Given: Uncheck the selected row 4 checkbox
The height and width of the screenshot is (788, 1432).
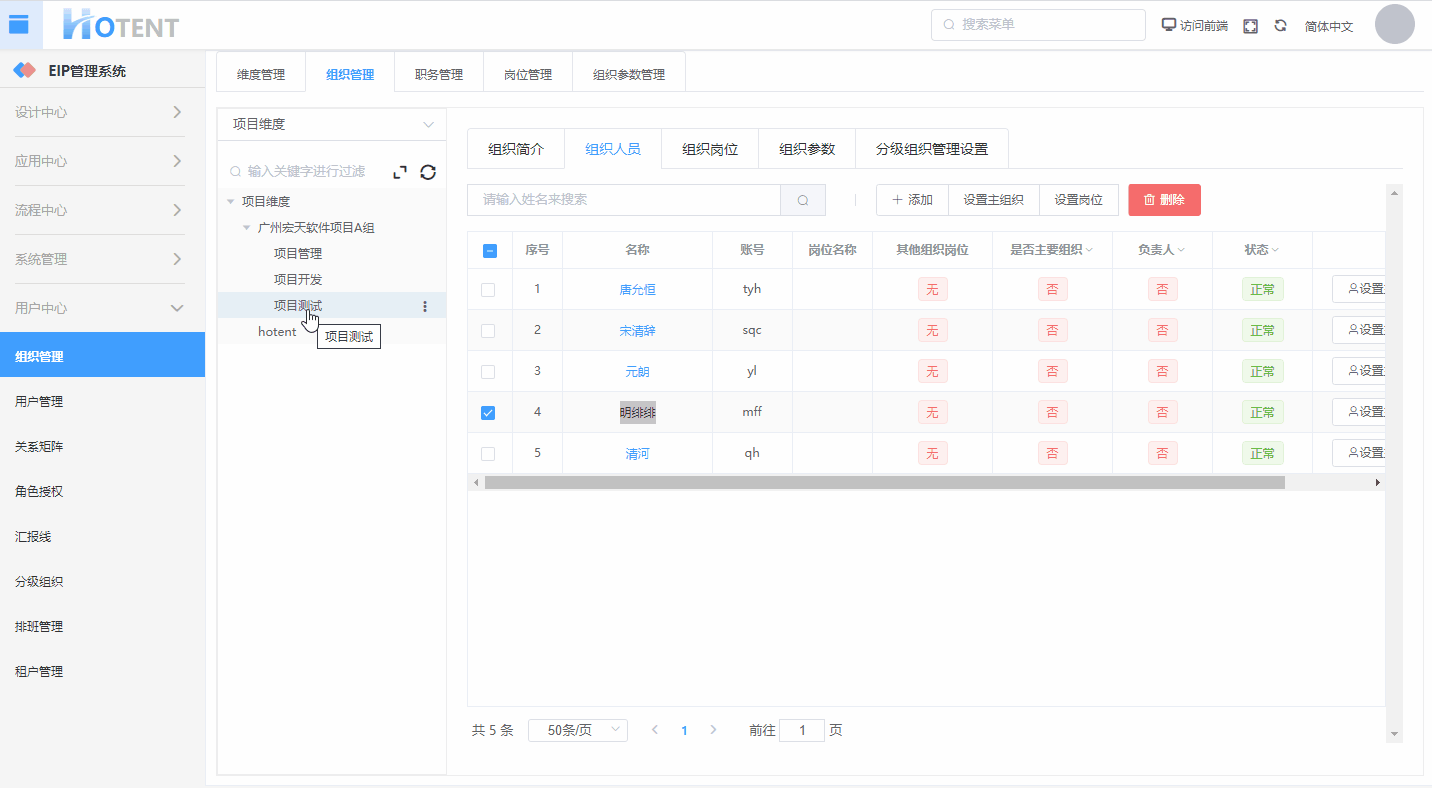Looking at the screenshot, I should [x=488, y=413].
